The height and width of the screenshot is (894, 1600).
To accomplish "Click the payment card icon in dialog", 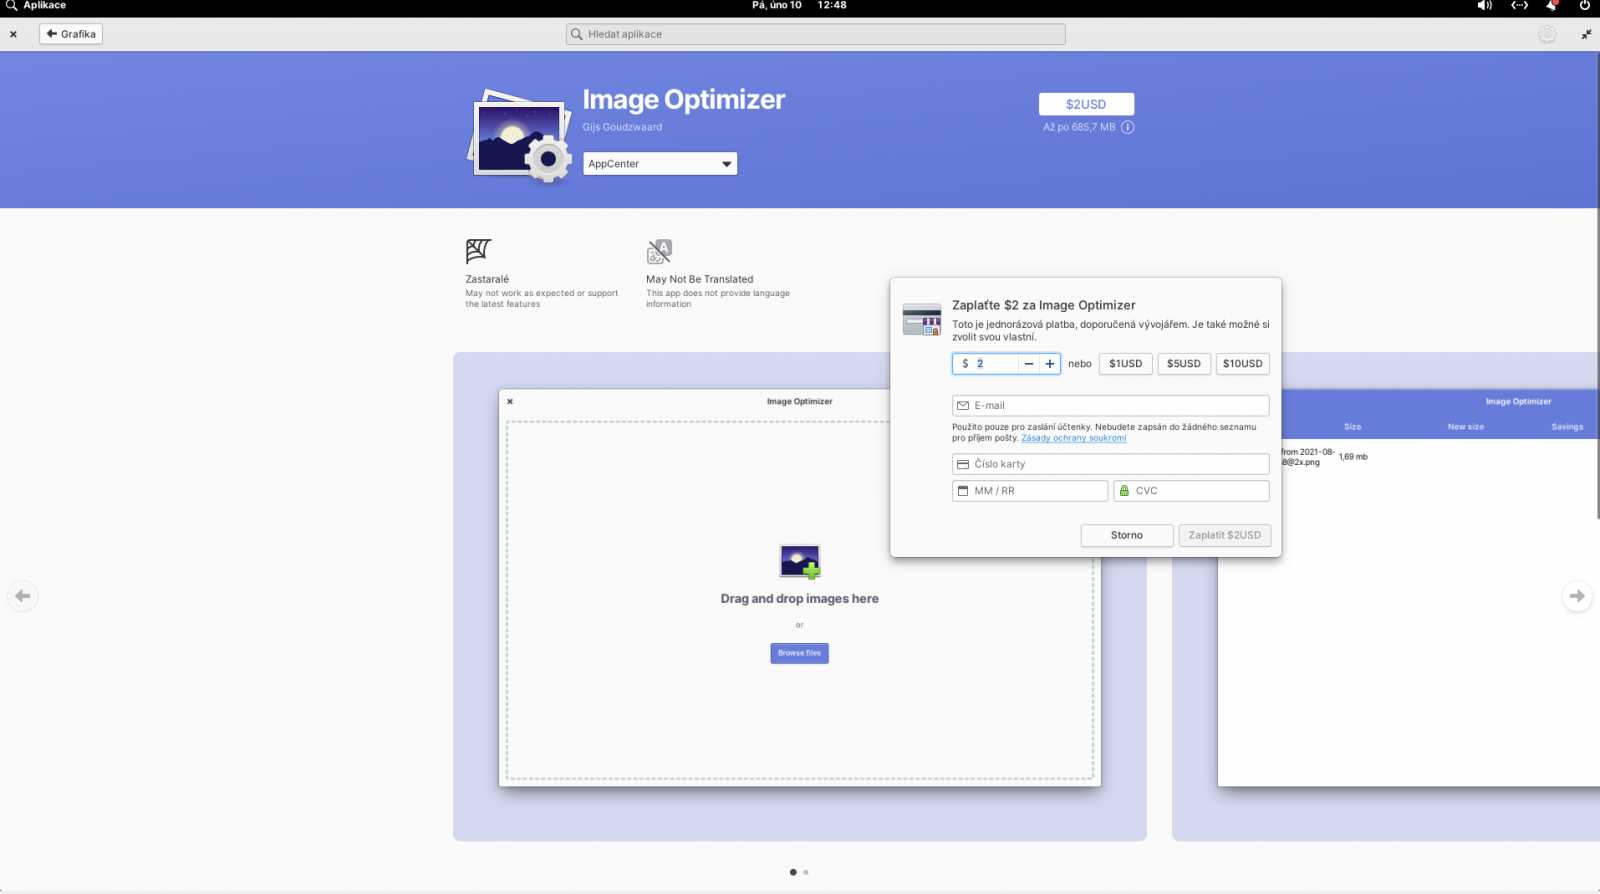I will coord(921,320).
